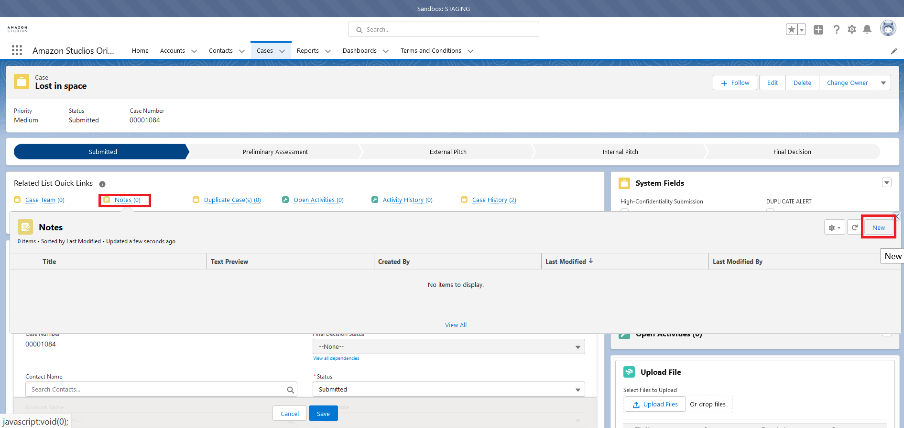The image size is (904, 428).
Task: Show more case actions dropdown
Action: click(883, 83)
